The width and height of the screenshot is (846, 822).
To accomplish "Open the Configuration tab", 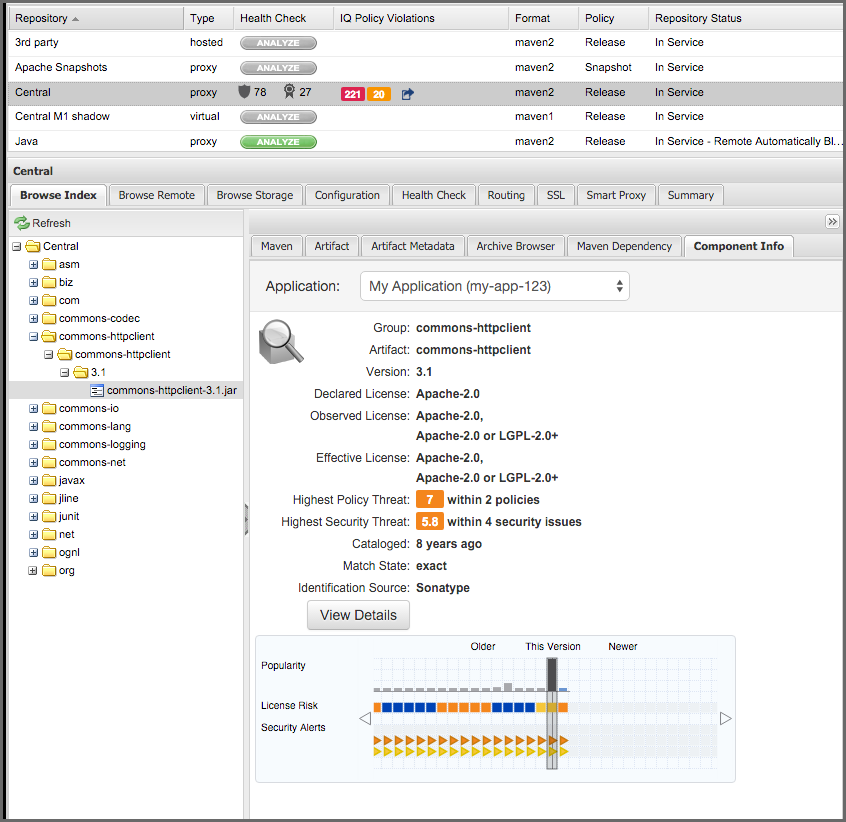I will click(x=347, y=195).
